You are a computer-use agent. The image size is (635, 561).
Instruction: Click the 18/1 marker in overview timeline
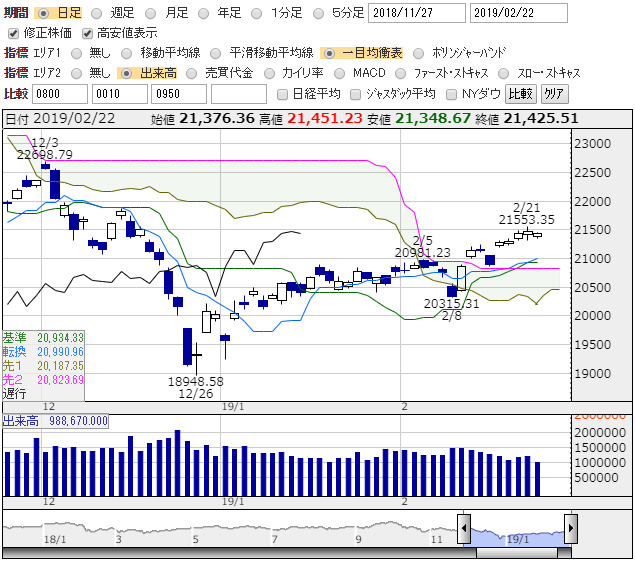click(x=55, y=540)
